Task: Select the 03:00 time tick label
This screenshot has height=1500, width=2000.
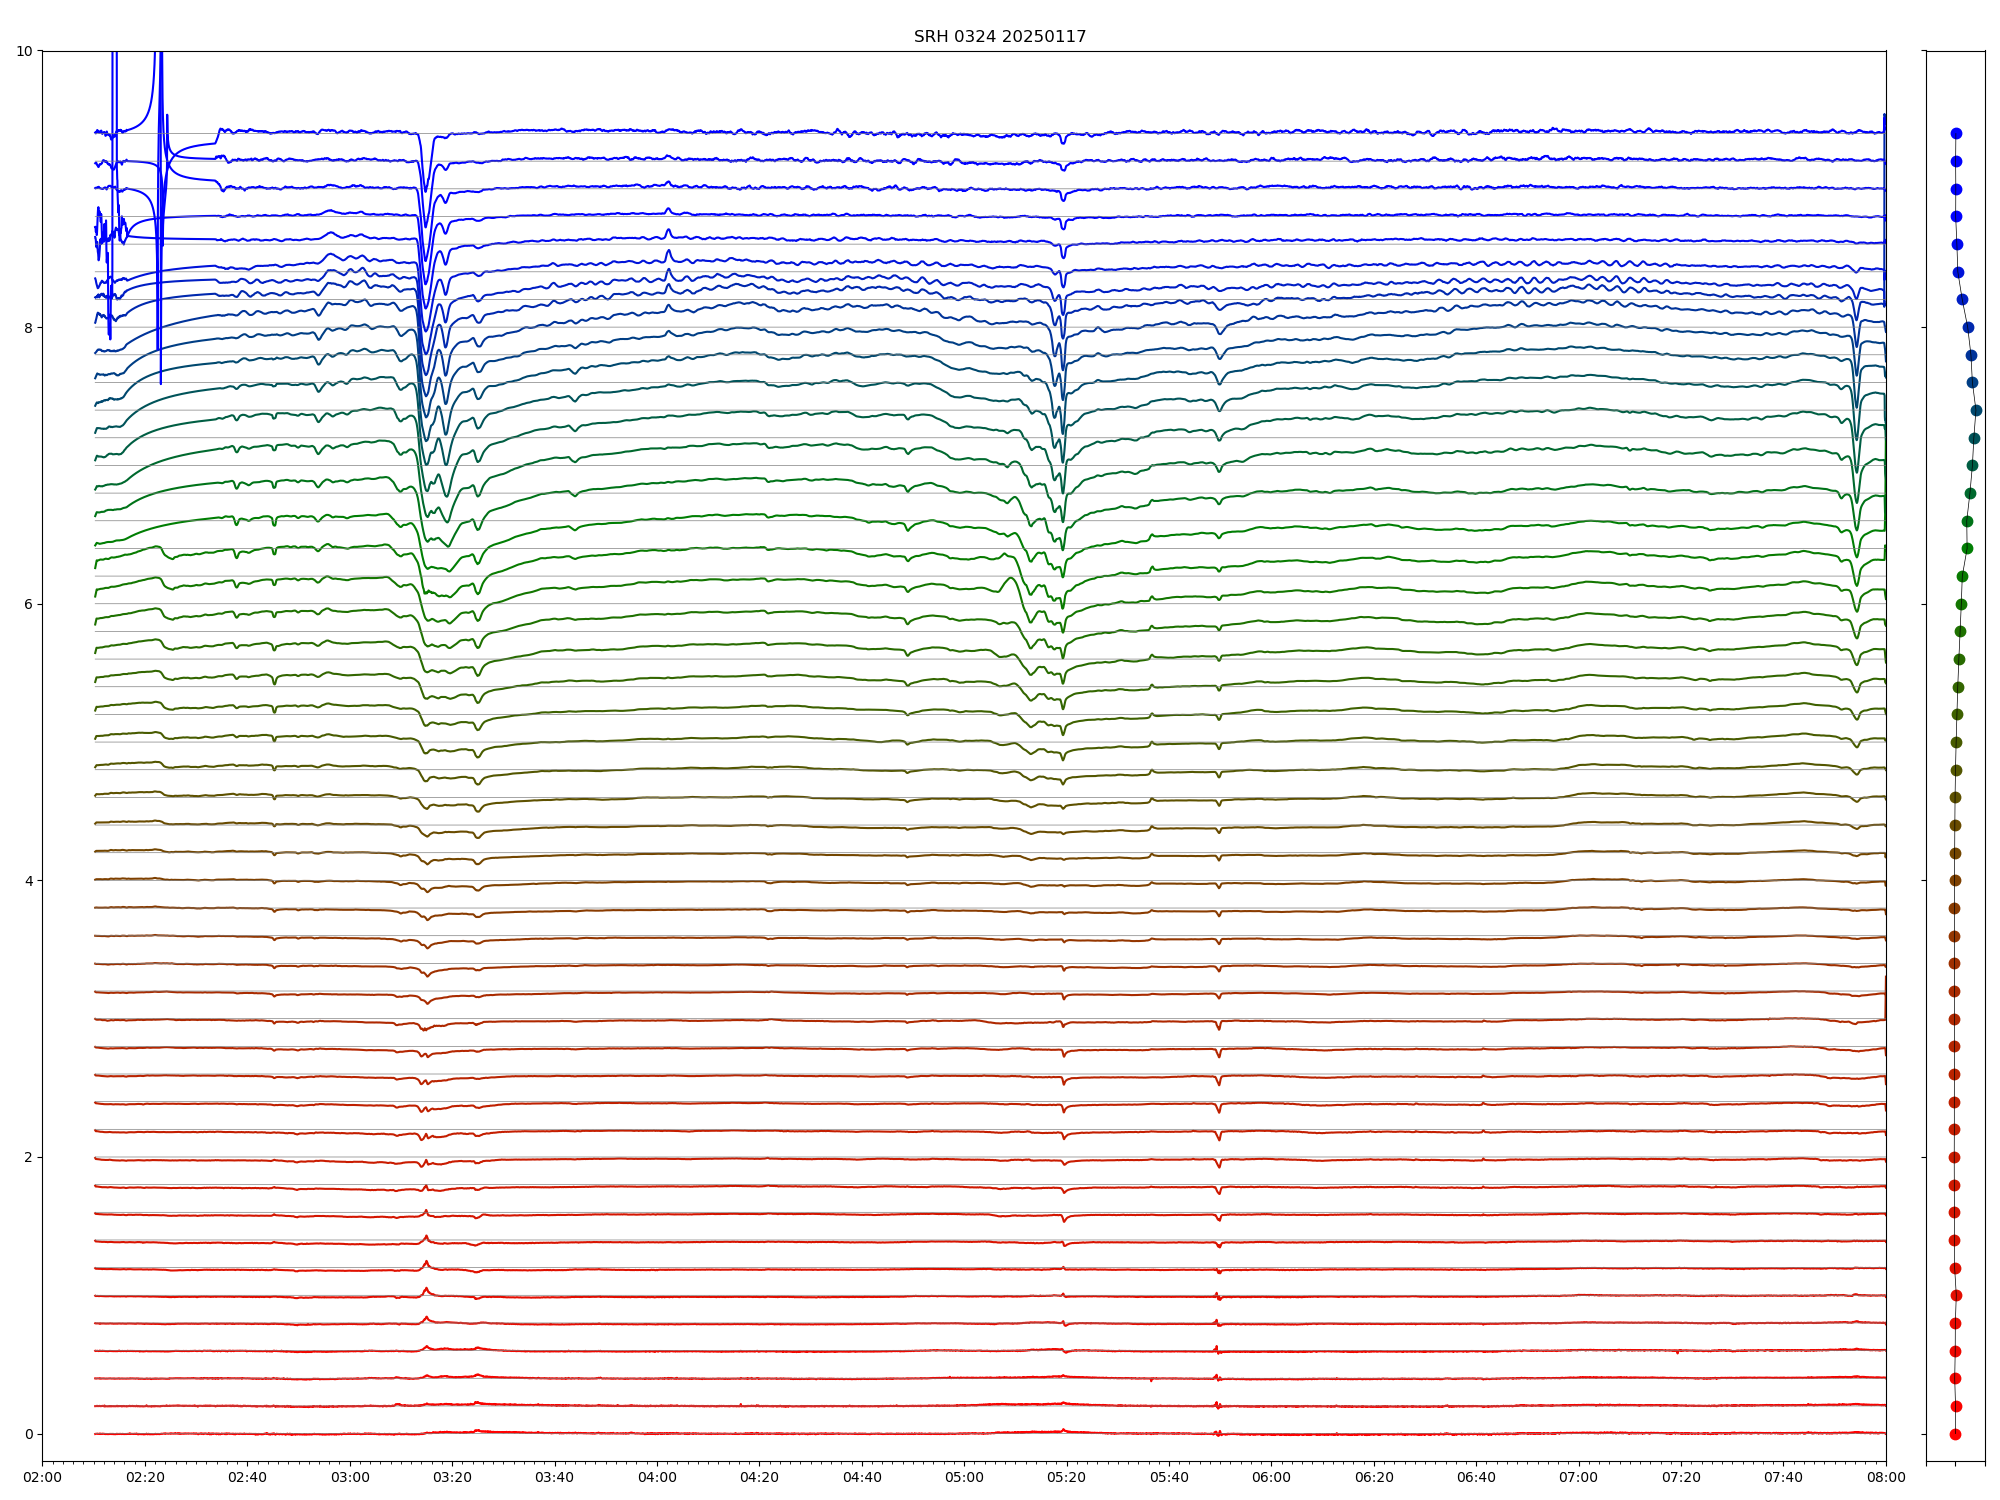Action: [x=350, y=1478]
